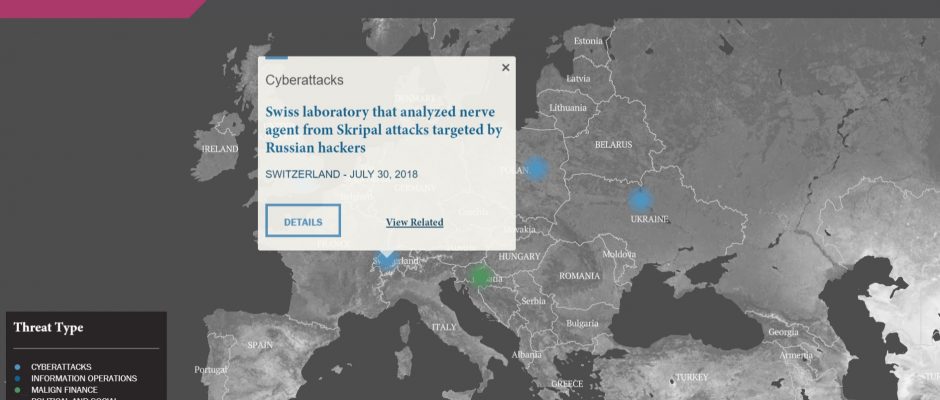Click the Threat Type legend heading
The height and width of the screenshot is (400, 940).
49,327
